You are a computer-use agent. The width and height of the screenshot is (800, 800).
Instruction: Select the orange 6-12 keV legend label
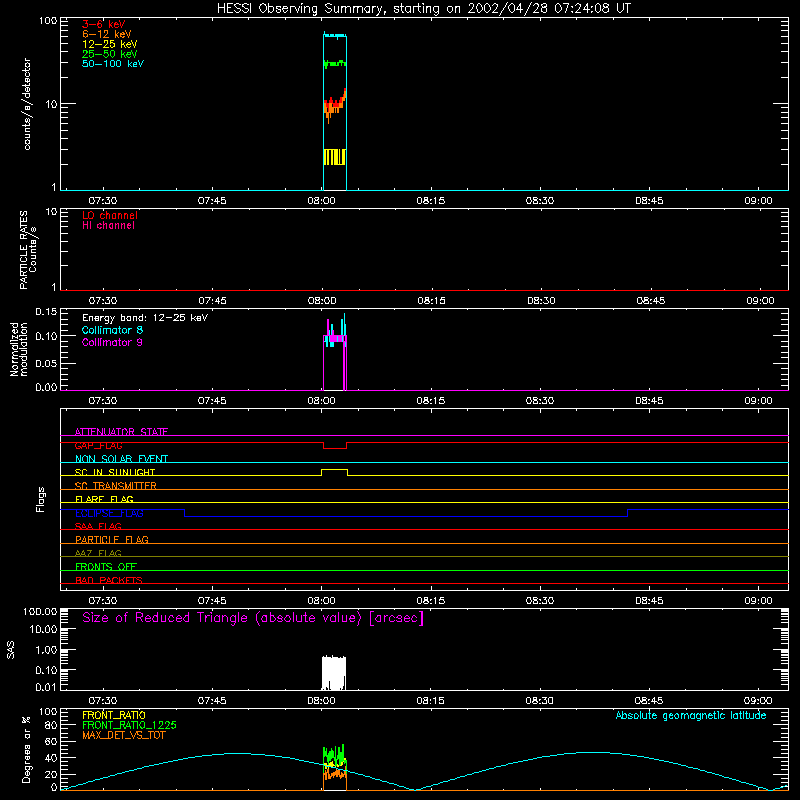click(107, 34)
